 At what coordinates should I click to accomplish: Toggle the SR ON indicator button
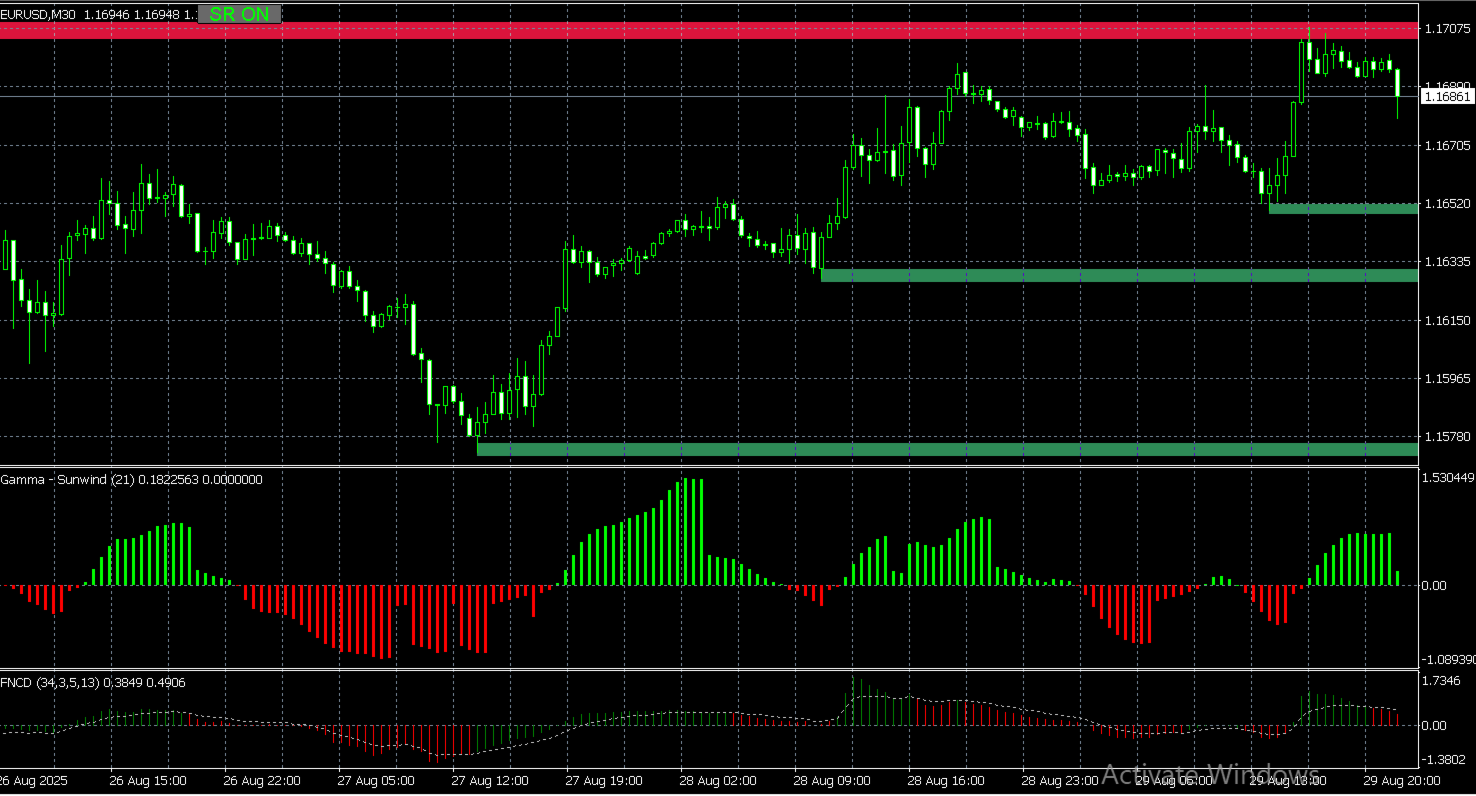(239, 14)
